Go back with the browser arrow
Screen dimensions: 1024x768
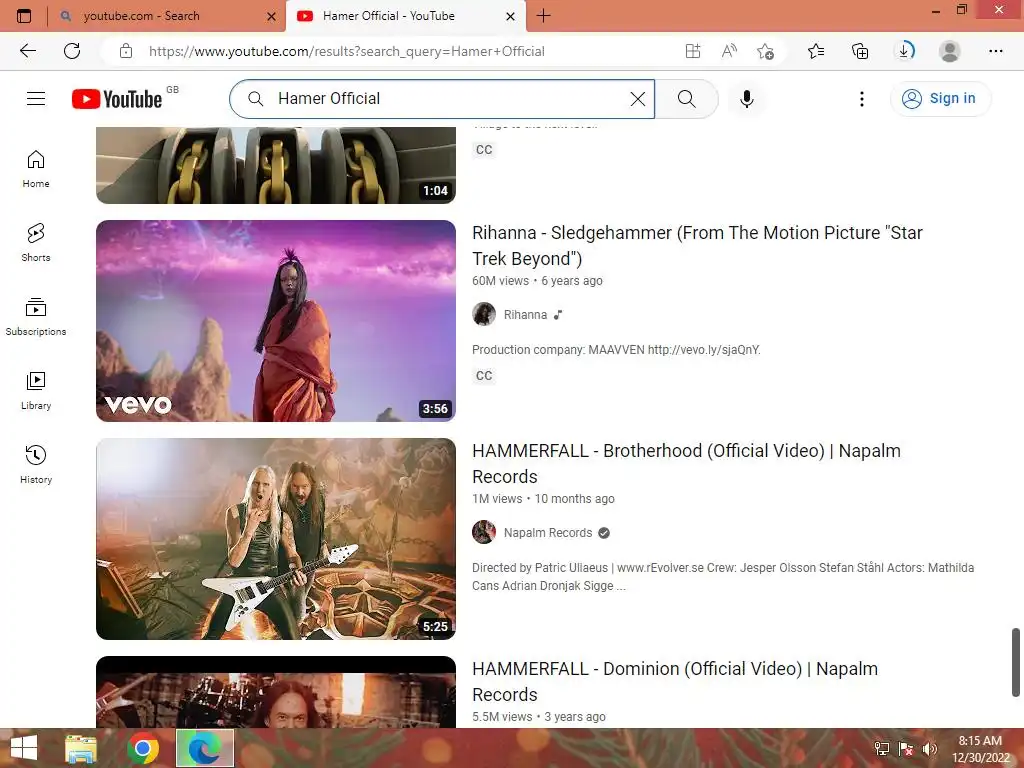pos(28,51)
